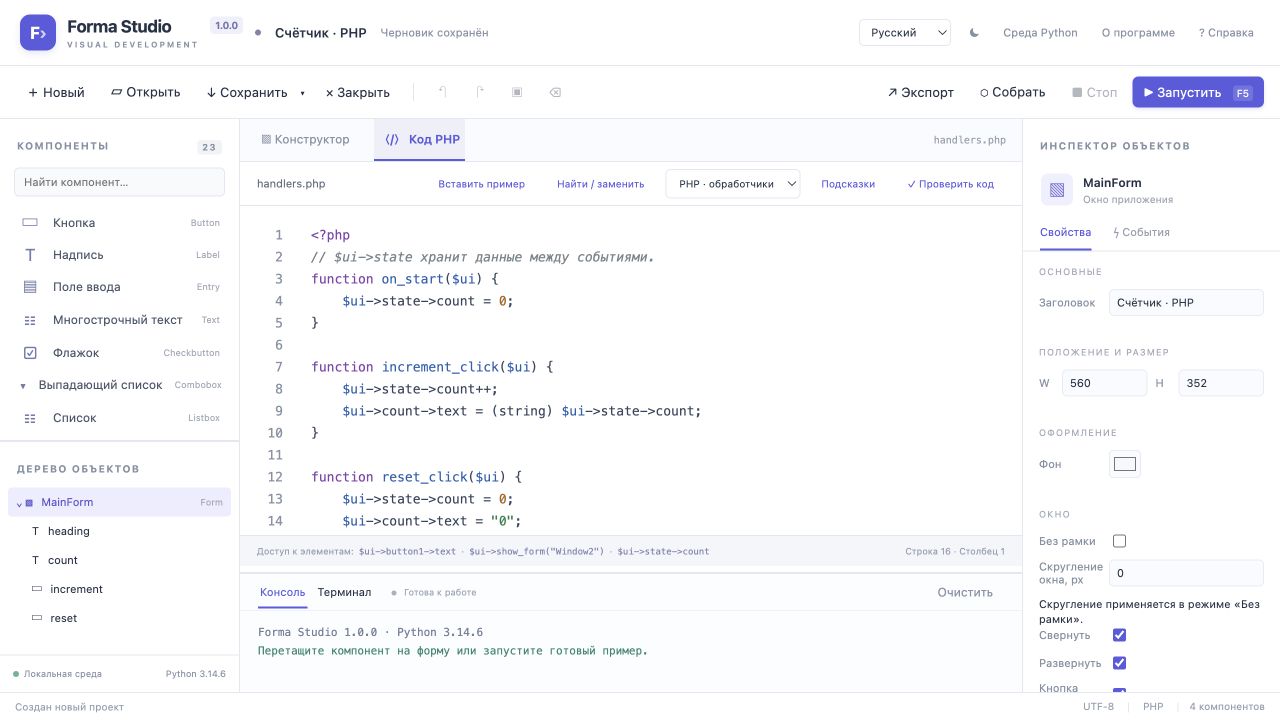Click 4 компонентов in the status bar
1280x720 pixels.
point(1227,707)
